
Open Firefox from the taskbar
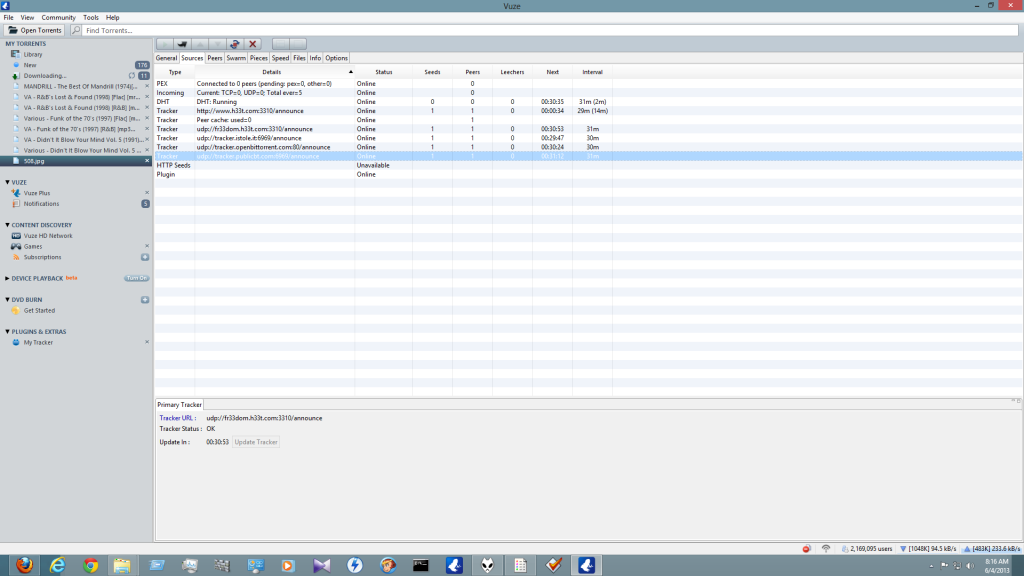[24, 565]
